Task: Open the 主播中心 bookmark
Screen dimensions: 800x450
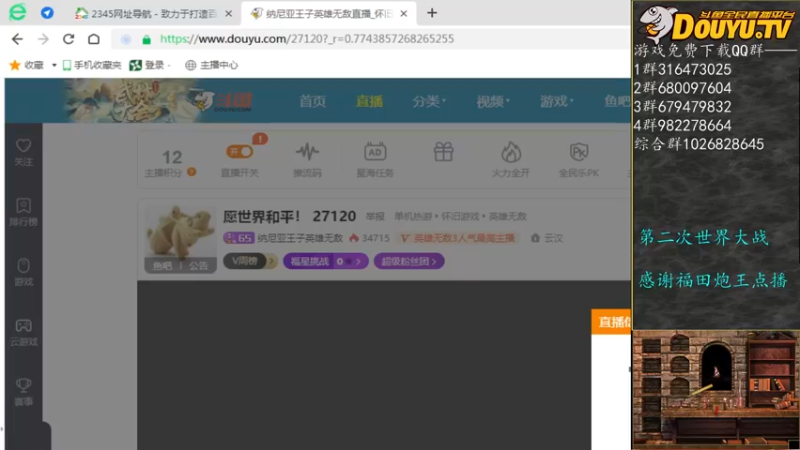Action: tap(212, 65)
